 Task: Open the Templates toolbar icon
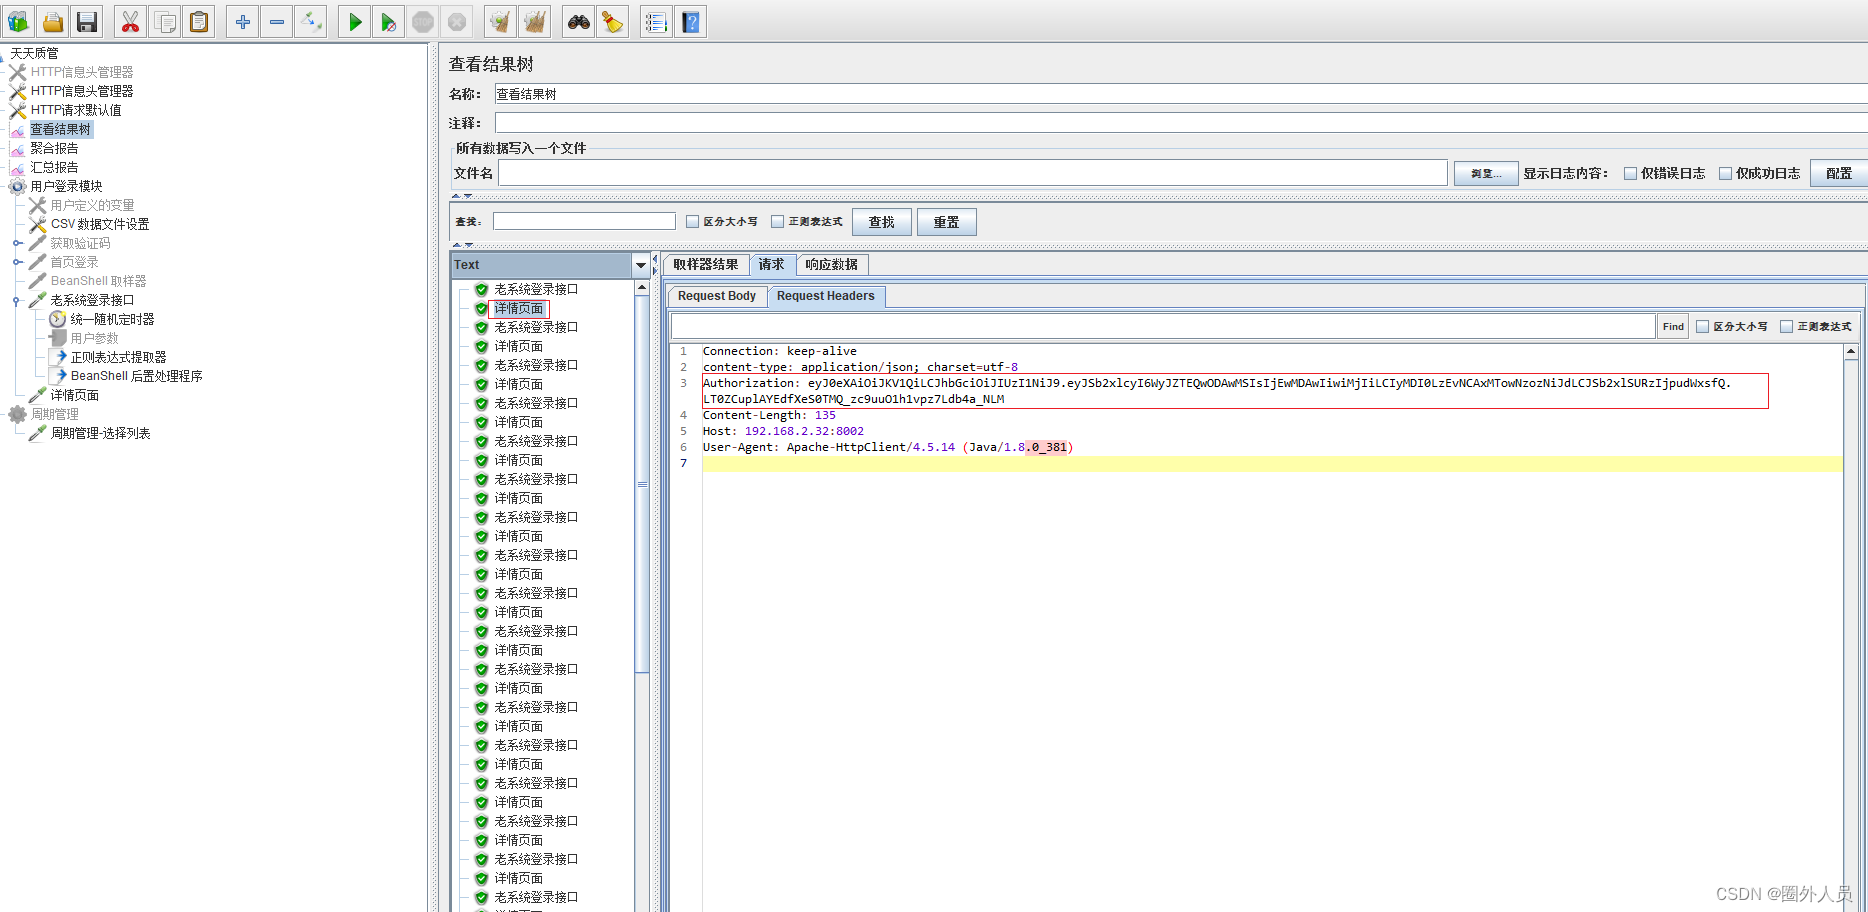19,21
